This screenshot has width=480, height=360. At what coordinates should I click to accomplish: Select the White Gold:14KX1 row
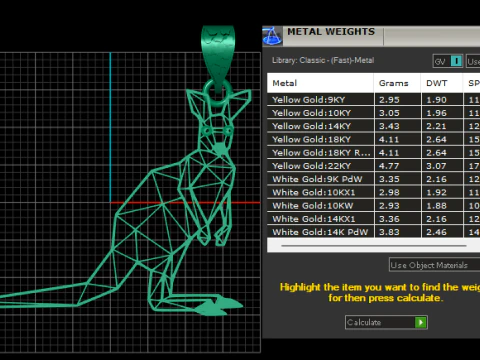[373, 219]
